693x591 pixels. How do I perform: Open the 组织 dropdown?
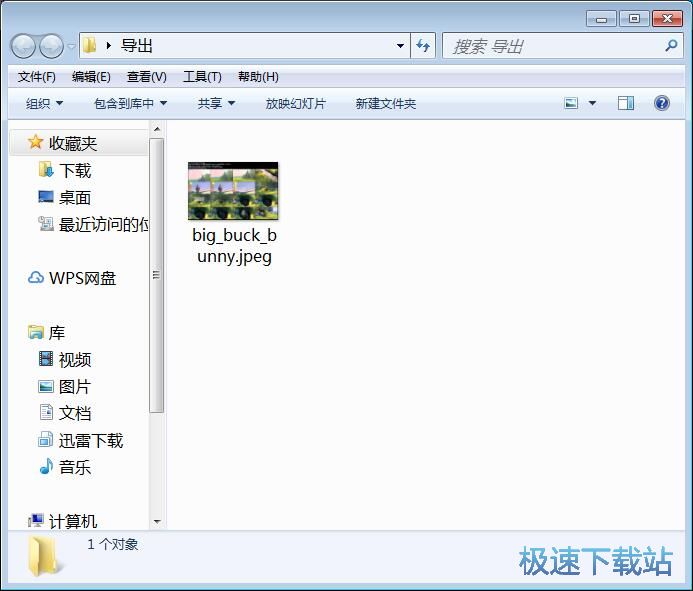pyautogui.click(x=44, y=103)
